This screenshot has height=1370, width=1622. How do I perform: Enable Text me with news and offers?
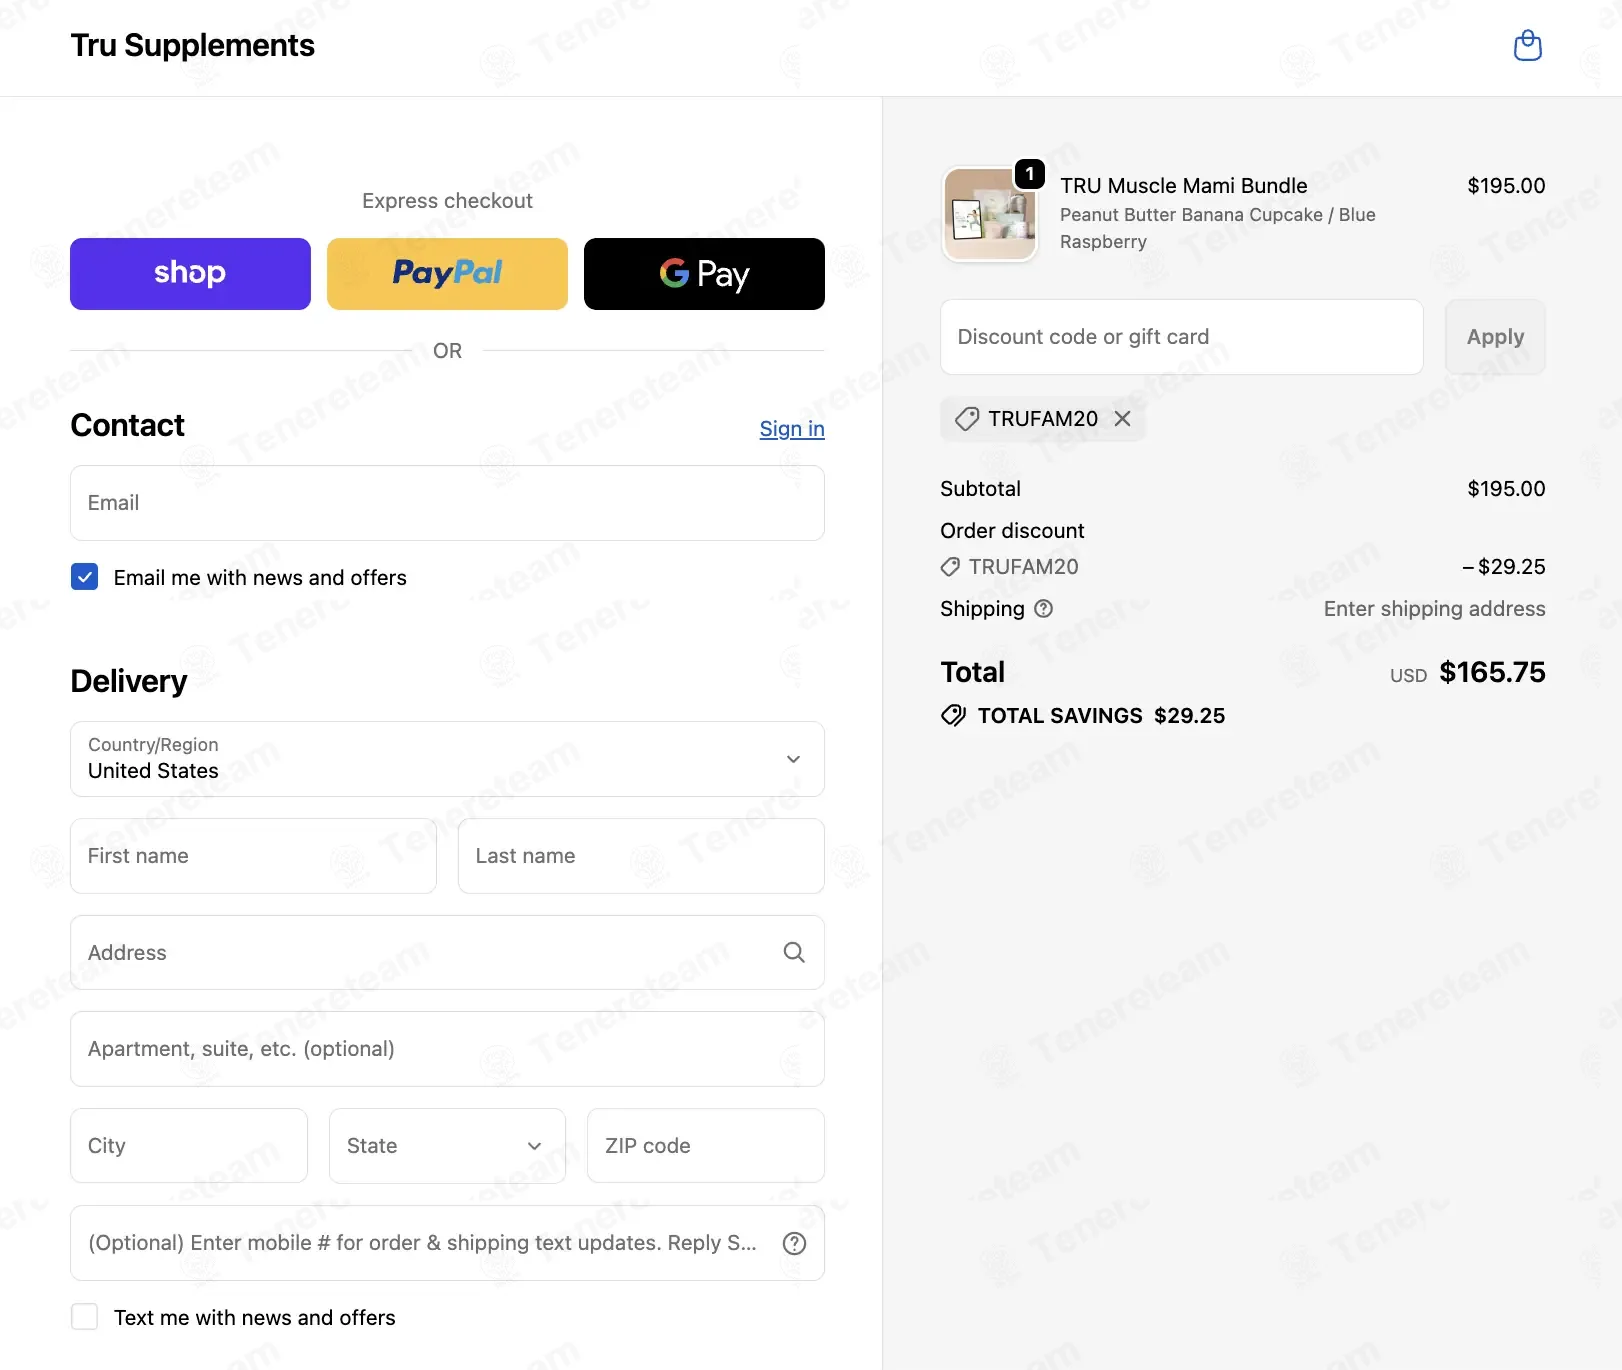85,1317
